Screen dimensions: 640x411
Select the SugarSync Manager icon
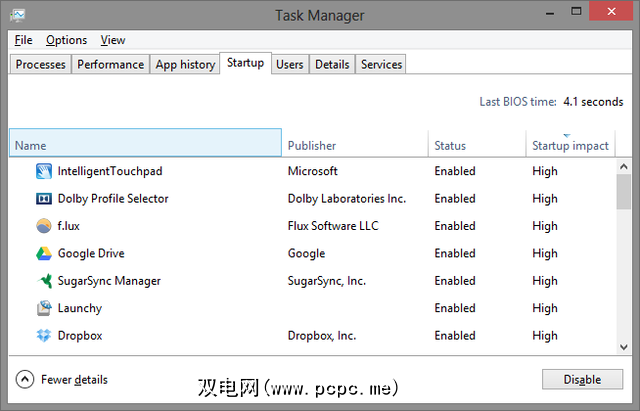44,281
